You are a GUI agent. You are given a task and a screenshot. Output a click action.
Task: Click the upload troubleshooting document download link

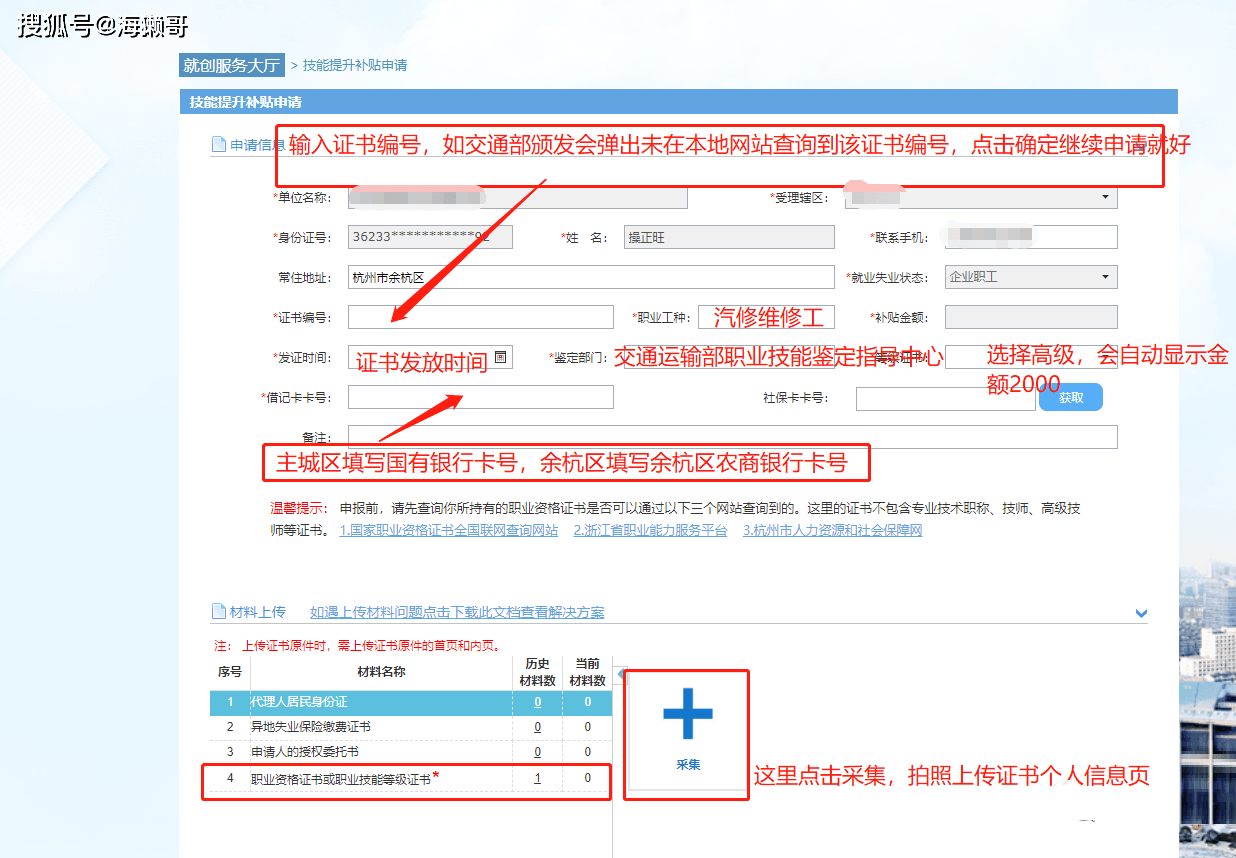pos(457,612)
